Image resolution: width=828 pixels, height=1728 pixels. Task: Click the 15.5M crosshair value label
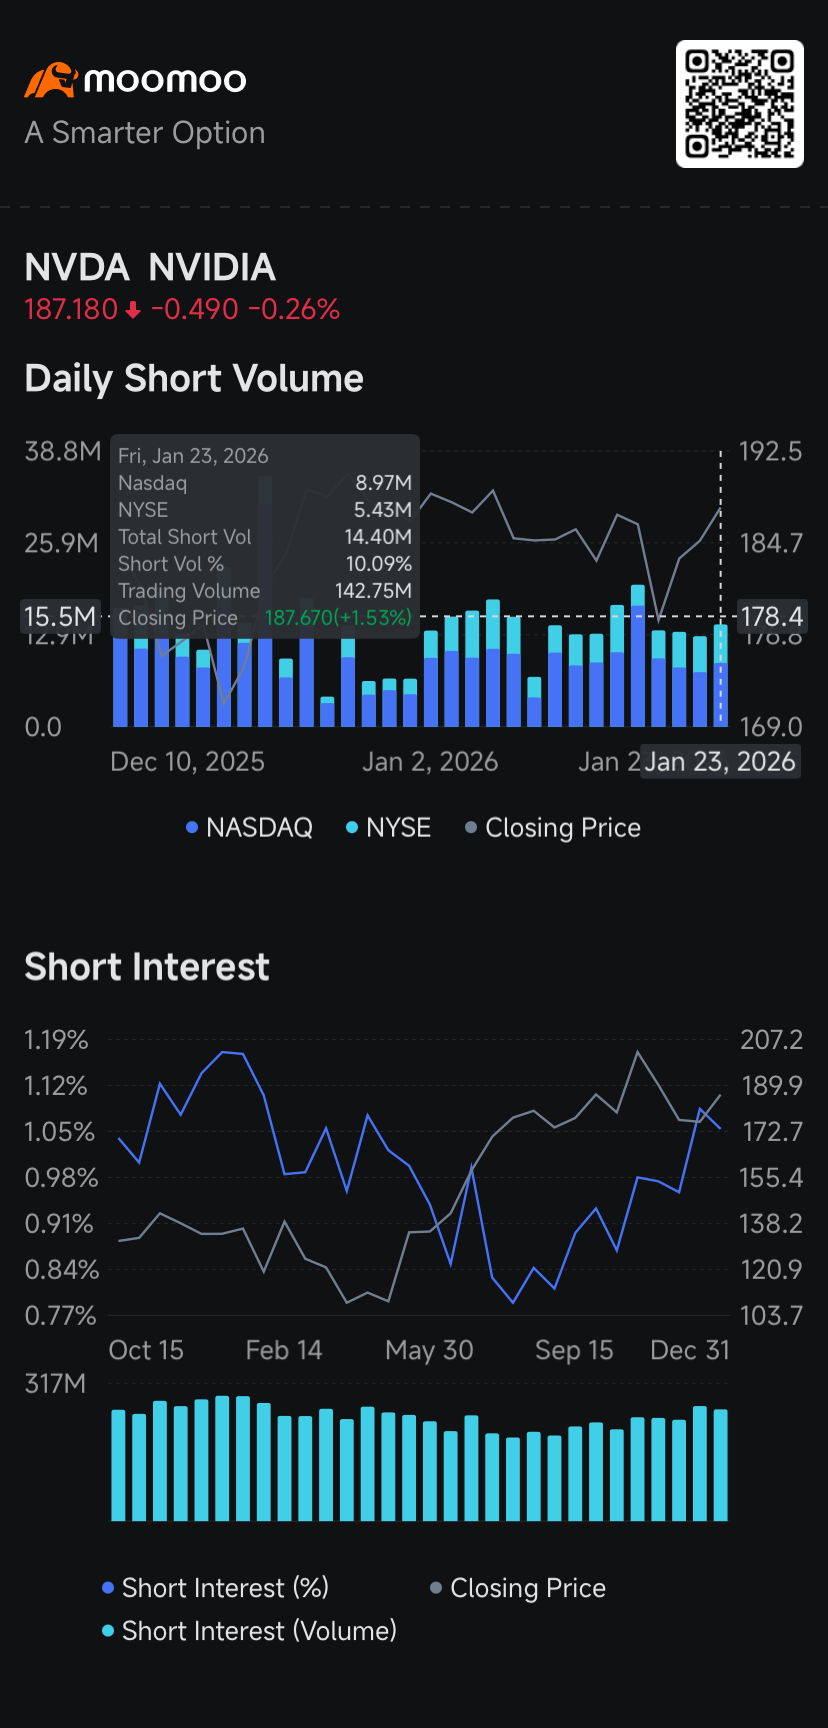(x=60, y=616)
